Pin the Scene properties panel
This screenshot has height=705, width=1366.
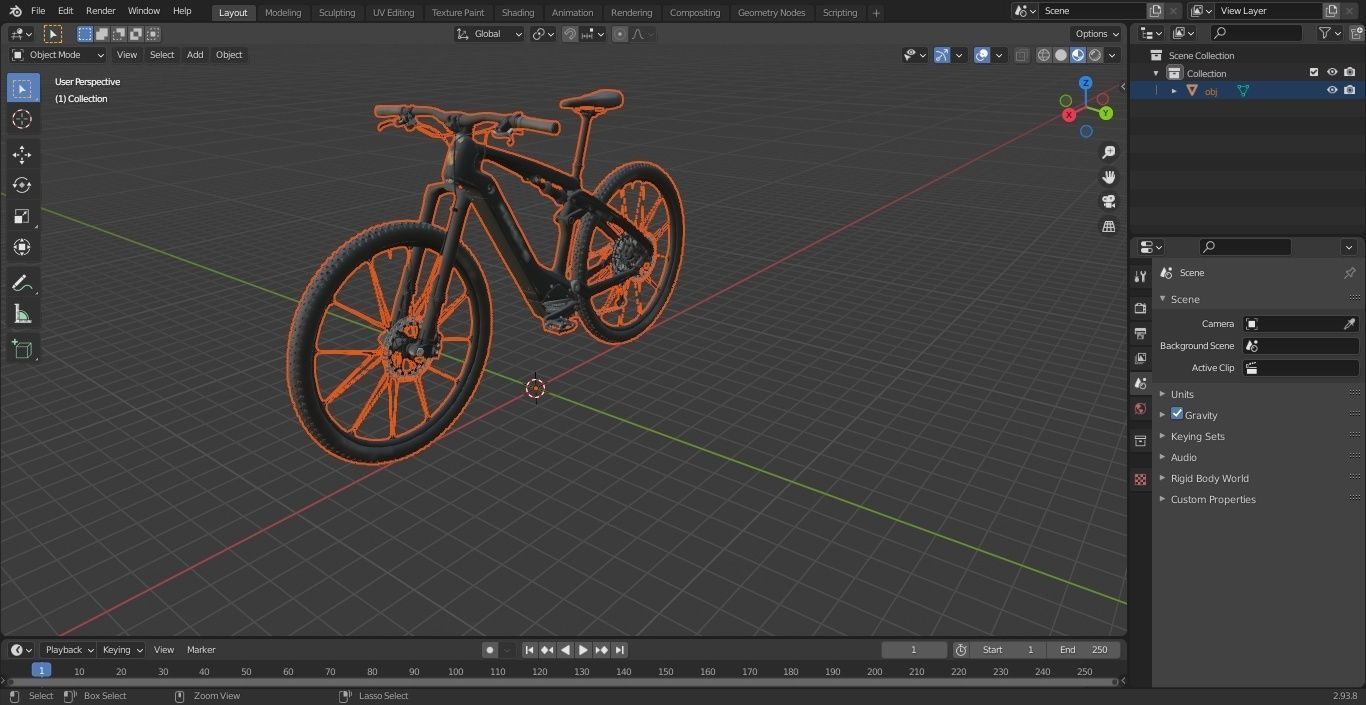(1349, 273)
